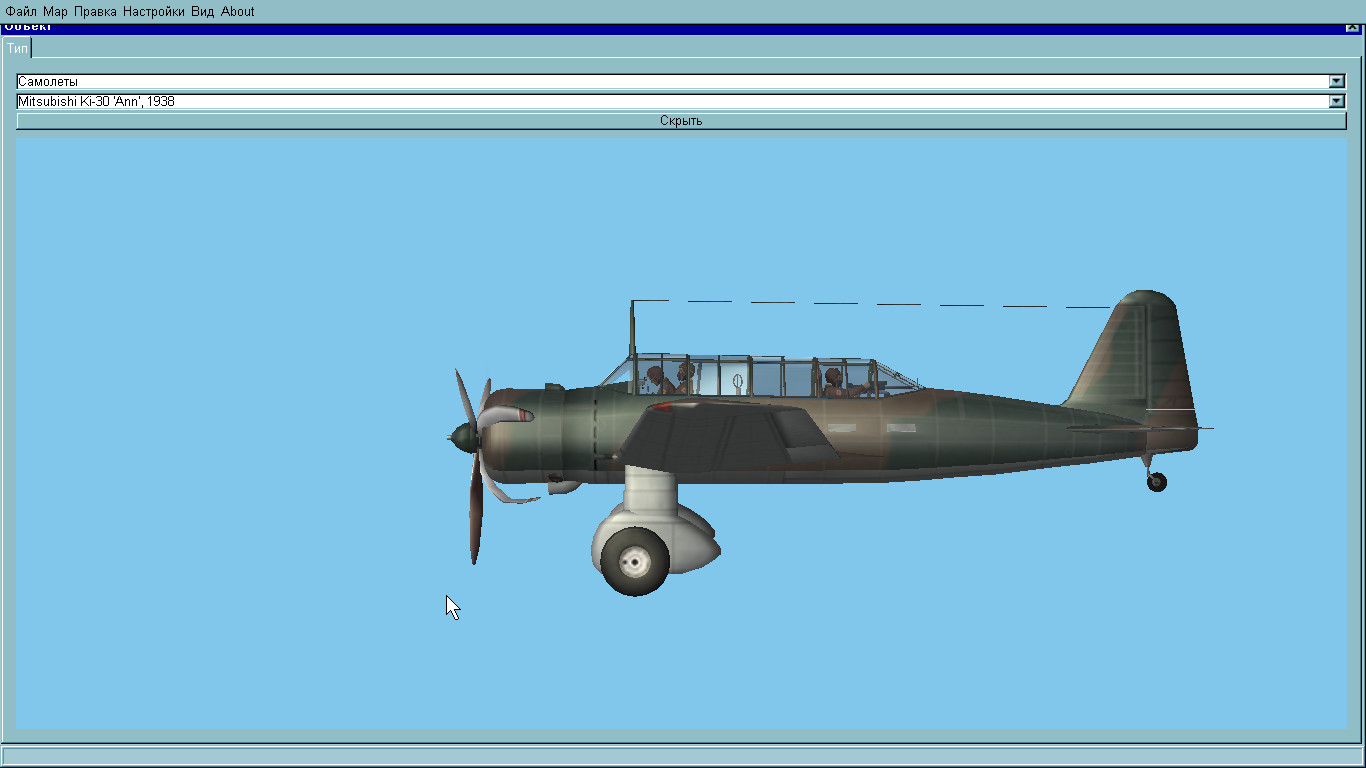The image size is (1366, 768).
Task: Close the object panel with title bar button
Action: pos(1352,28)
